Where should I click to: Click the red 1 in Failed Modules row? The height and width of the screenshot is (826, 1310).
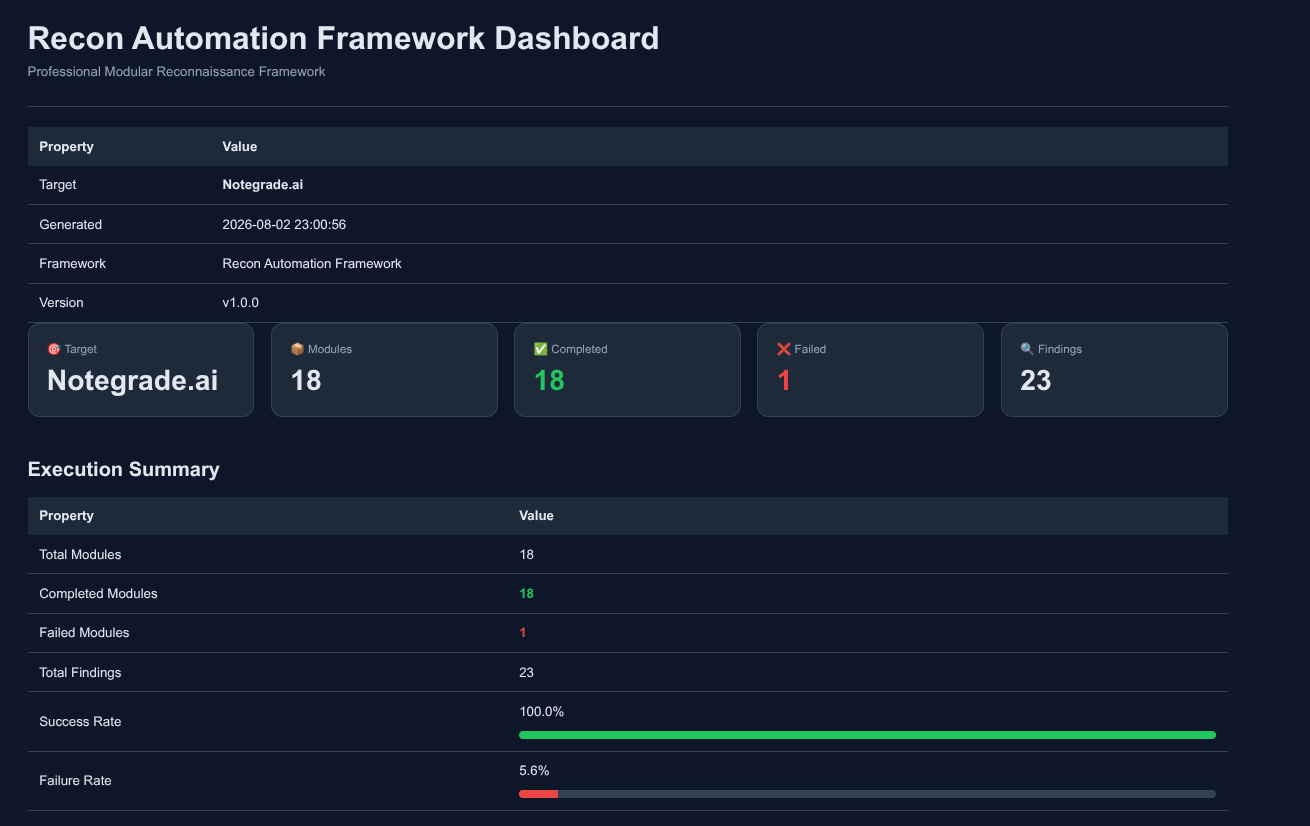click(x=522, y=633)
